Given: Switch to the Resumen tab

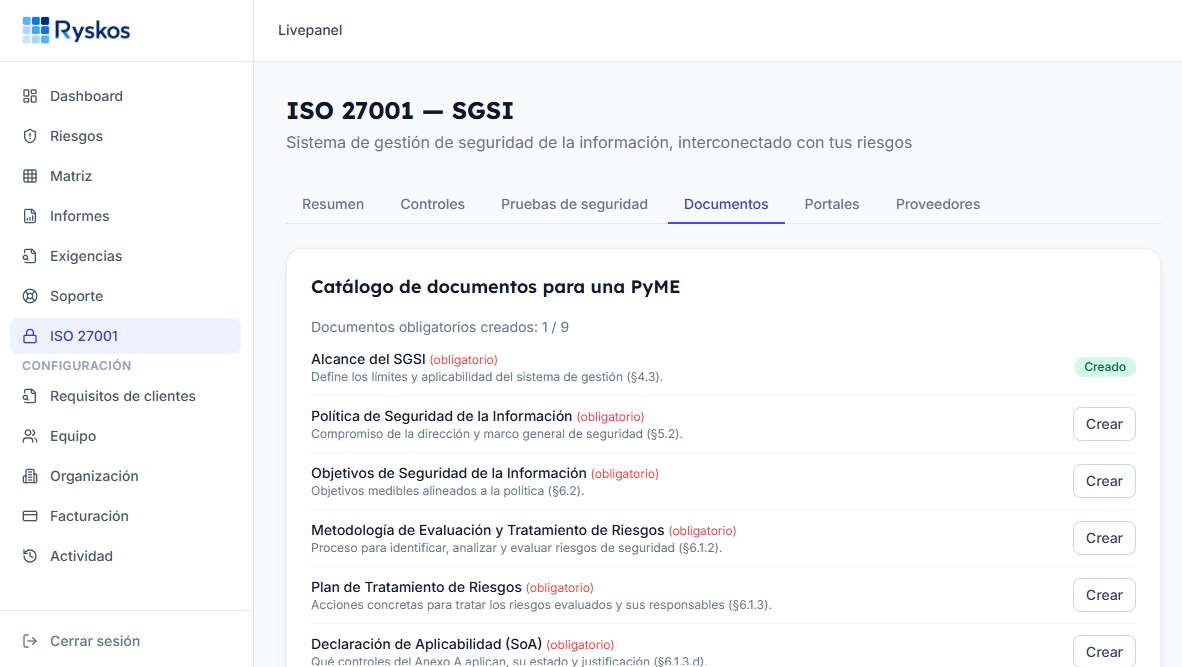Looking at the screenshot, I should click(x=332, y=204).
